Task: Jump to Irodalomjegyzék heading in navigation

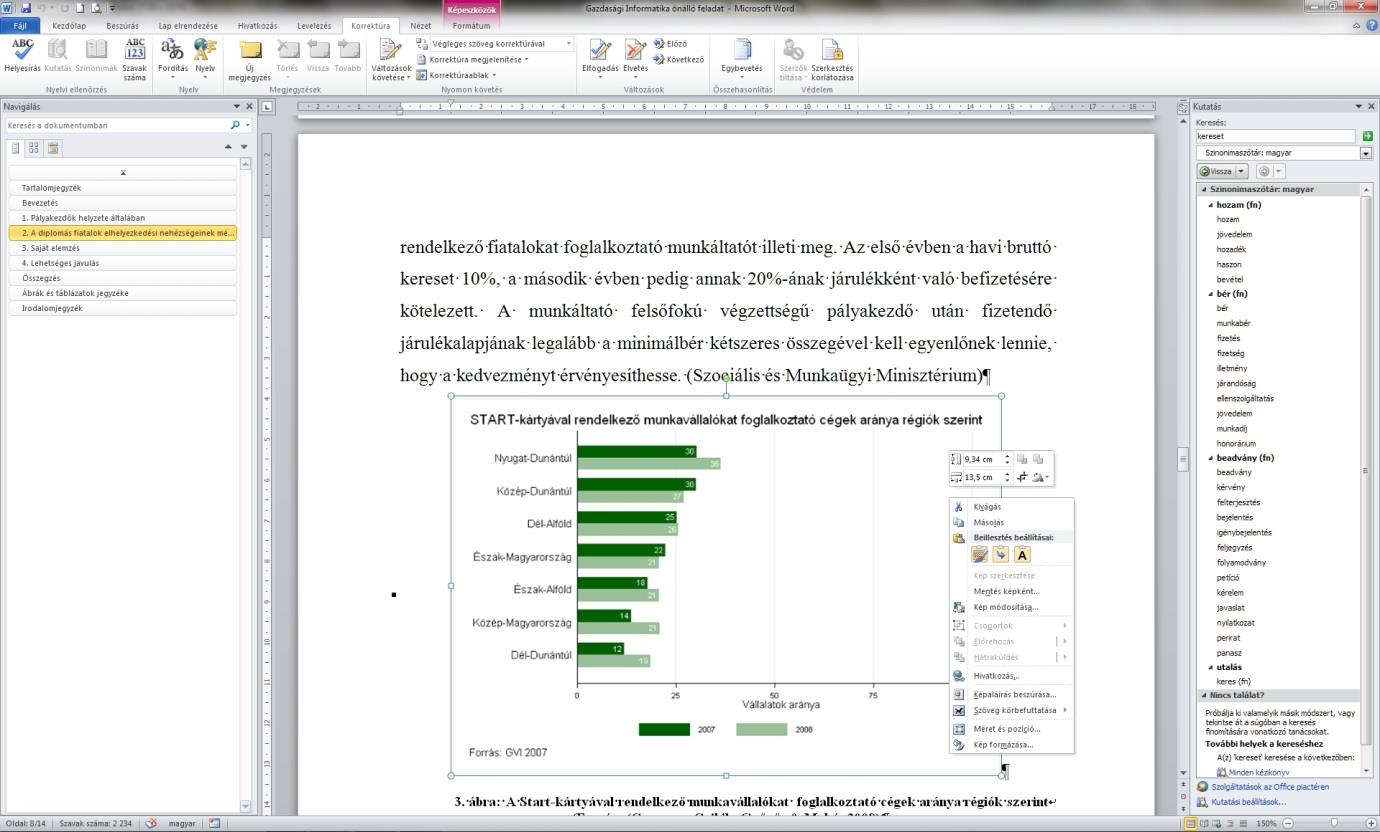Action: 122,308
